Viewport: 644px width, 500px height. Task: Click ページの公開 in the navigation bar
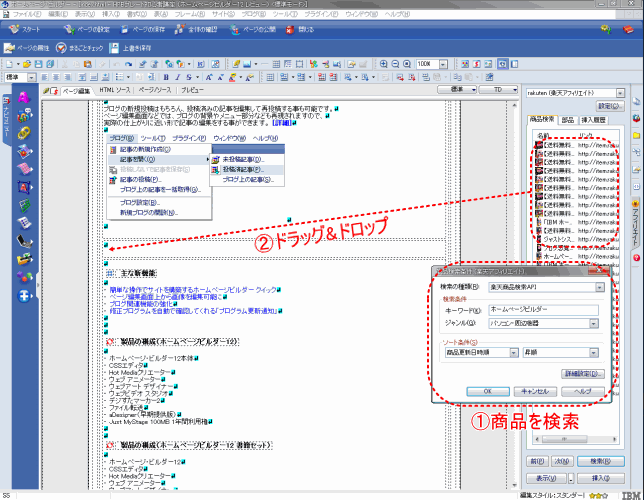253,30
